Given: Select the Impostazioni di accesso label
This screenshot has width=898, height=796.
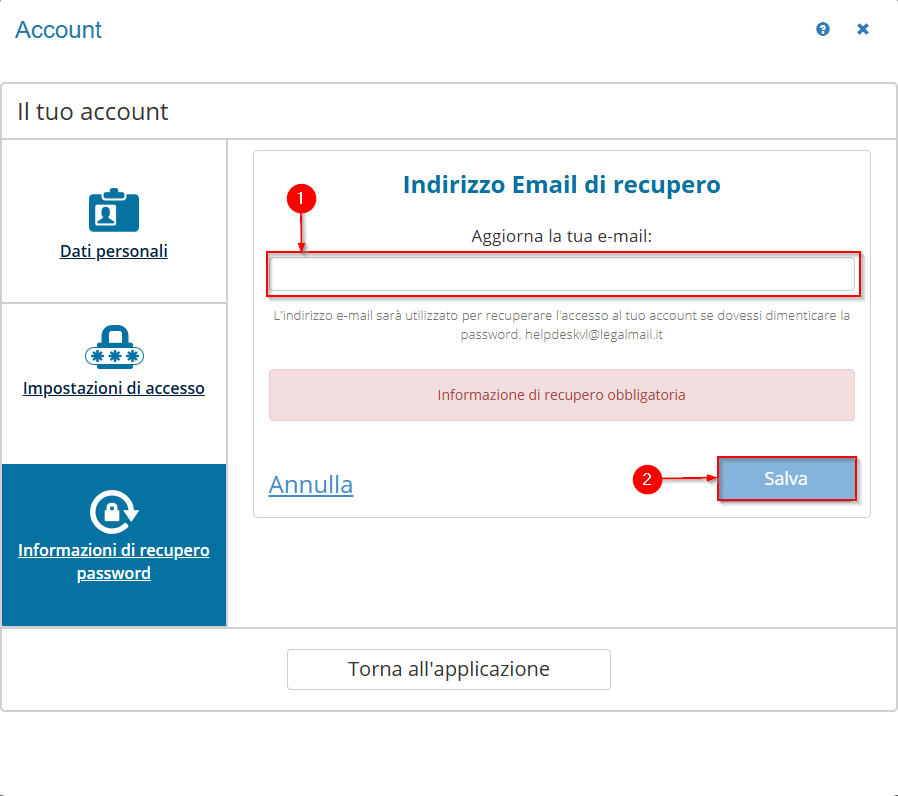Looking at the screenshot, I should 114,388.
